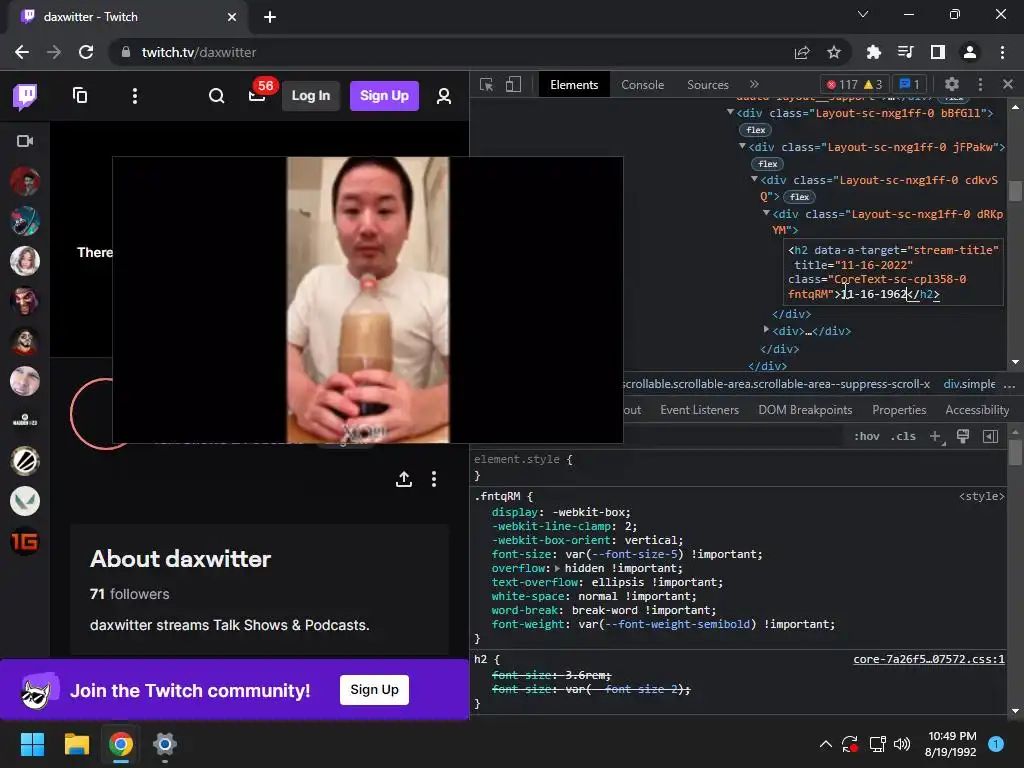The width and height of the screenshot is (1024, 768).
Task: Switch to the Elements tab
Action: pos(574,85)
